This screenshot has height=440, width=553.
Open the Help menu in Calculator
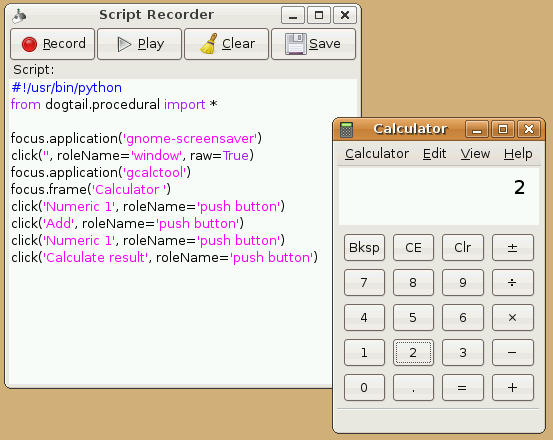(x=518, y=154)
